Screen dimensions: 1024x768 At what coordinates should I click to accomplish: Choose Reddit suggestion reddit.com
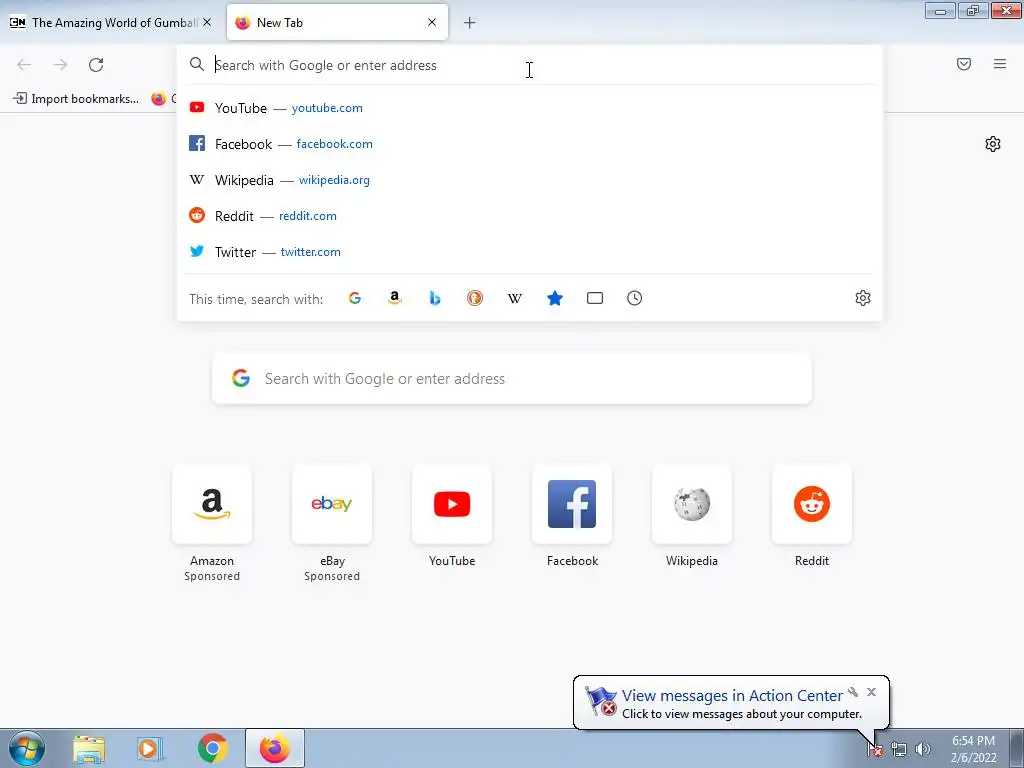(x=529, y=216)
